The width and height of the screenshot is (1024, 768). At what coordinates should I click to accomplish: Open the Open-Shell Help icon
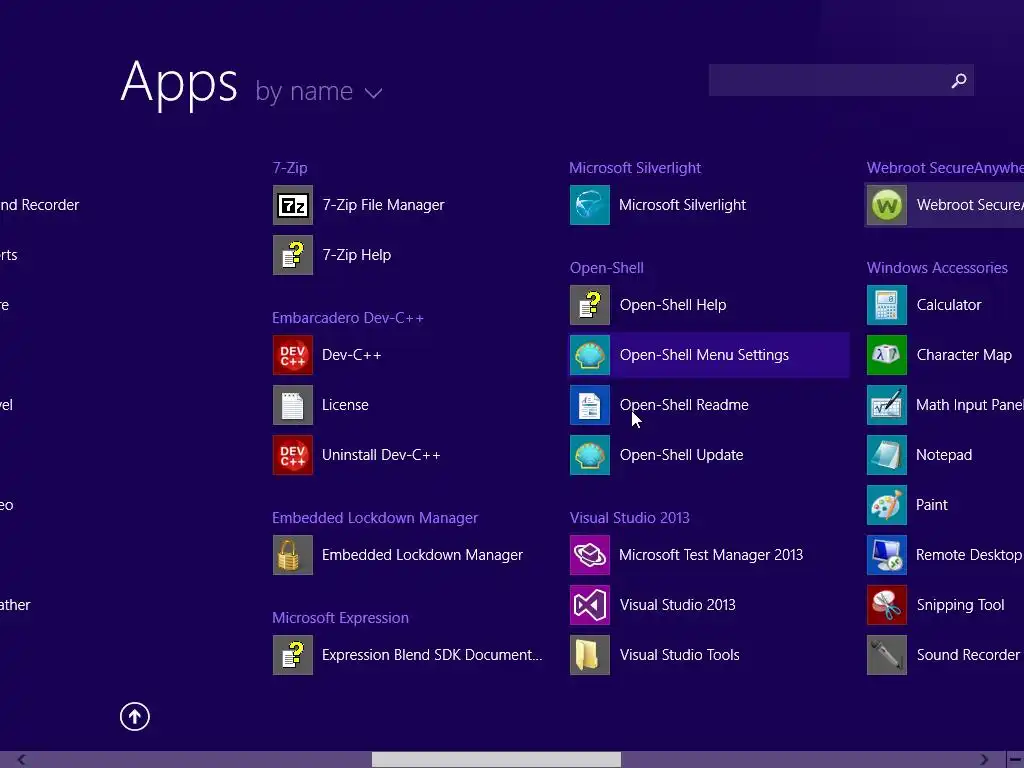(x=590, y=305)
